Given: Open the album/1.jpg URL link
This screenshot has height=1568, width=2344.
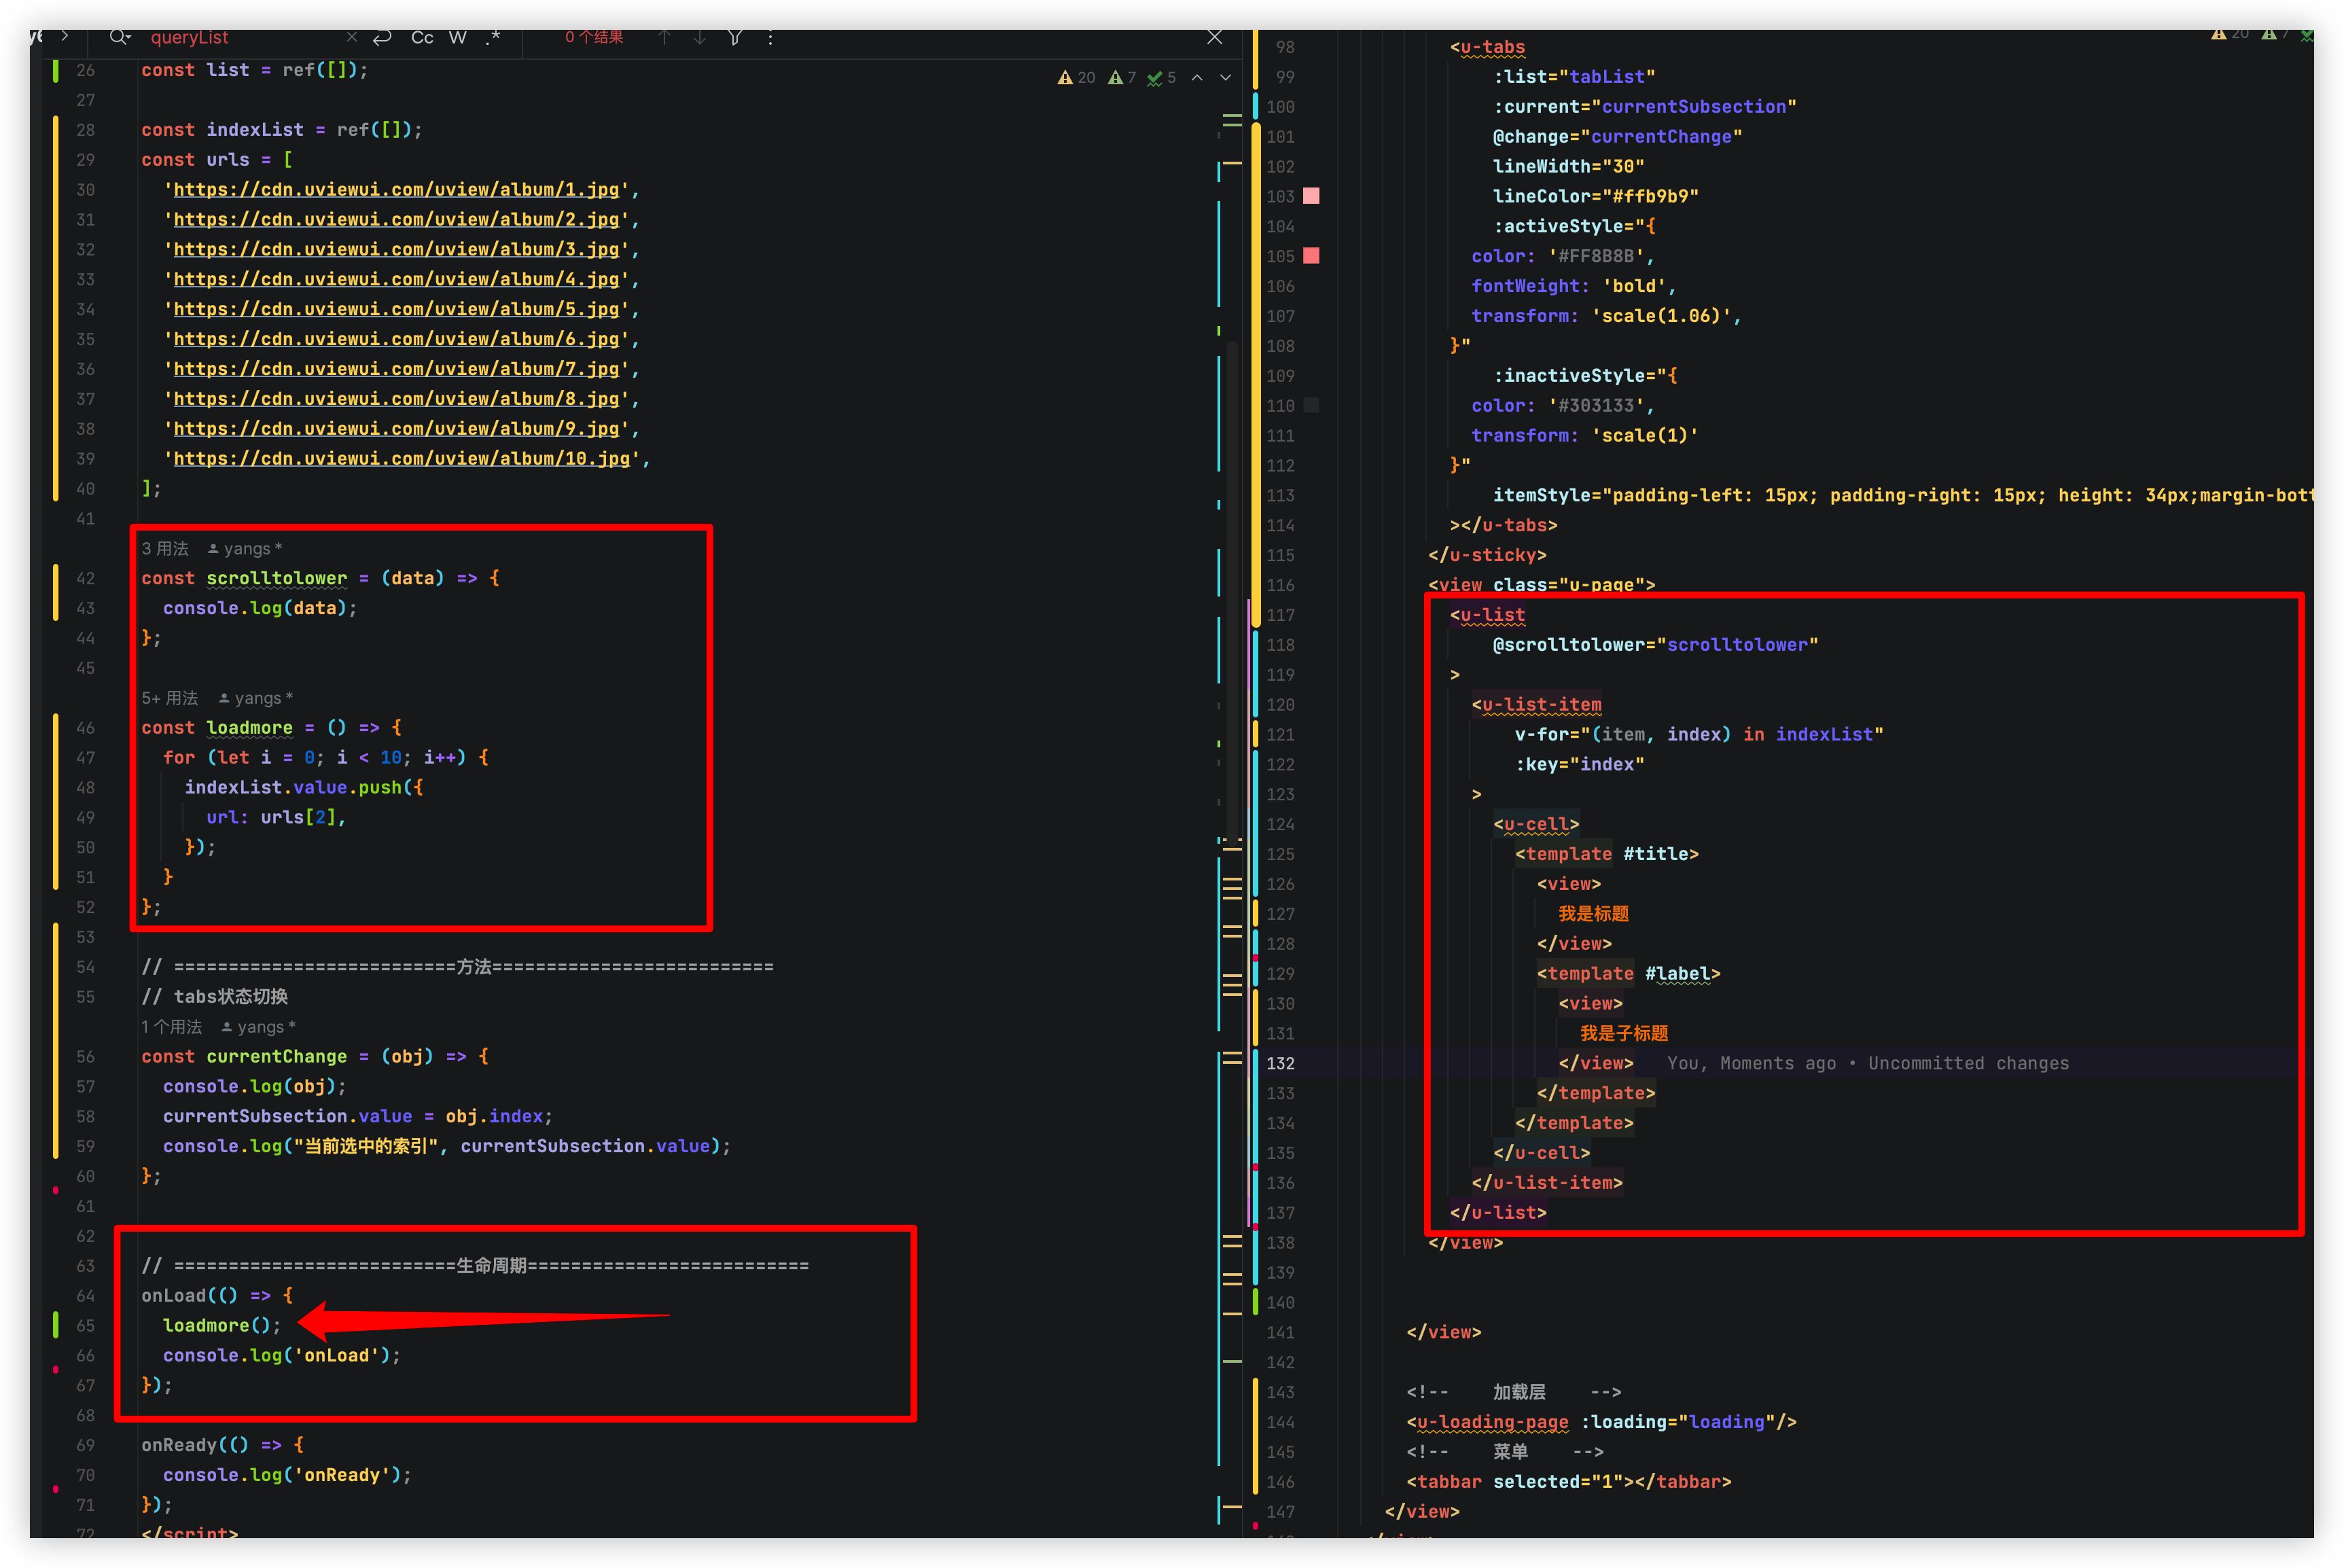Looking at the screenshot, I should coord(396,190).
